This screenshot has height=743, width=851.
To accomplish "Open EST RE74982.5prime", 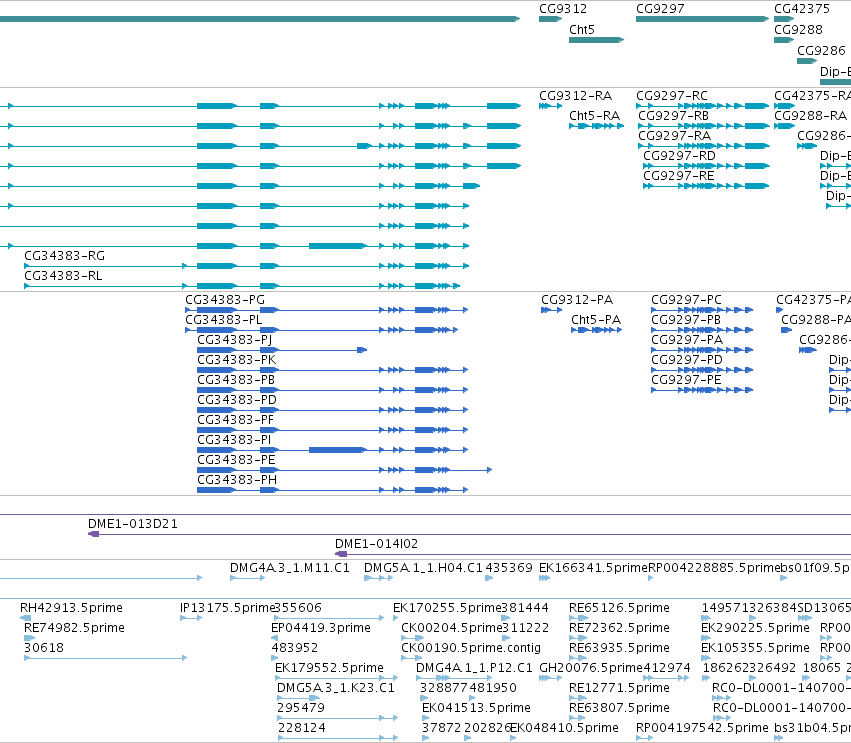I will (30, 638).
